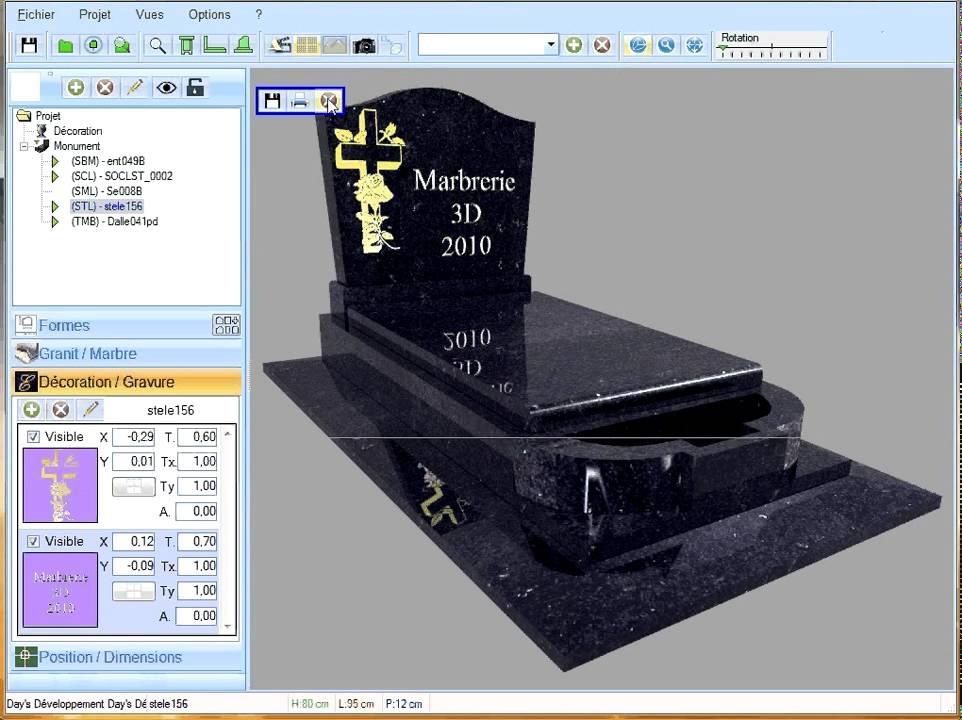Viewport: 962px width, 720px height.
Task: Expand the Position / Dimensions panel
Action: coord(127,657)
